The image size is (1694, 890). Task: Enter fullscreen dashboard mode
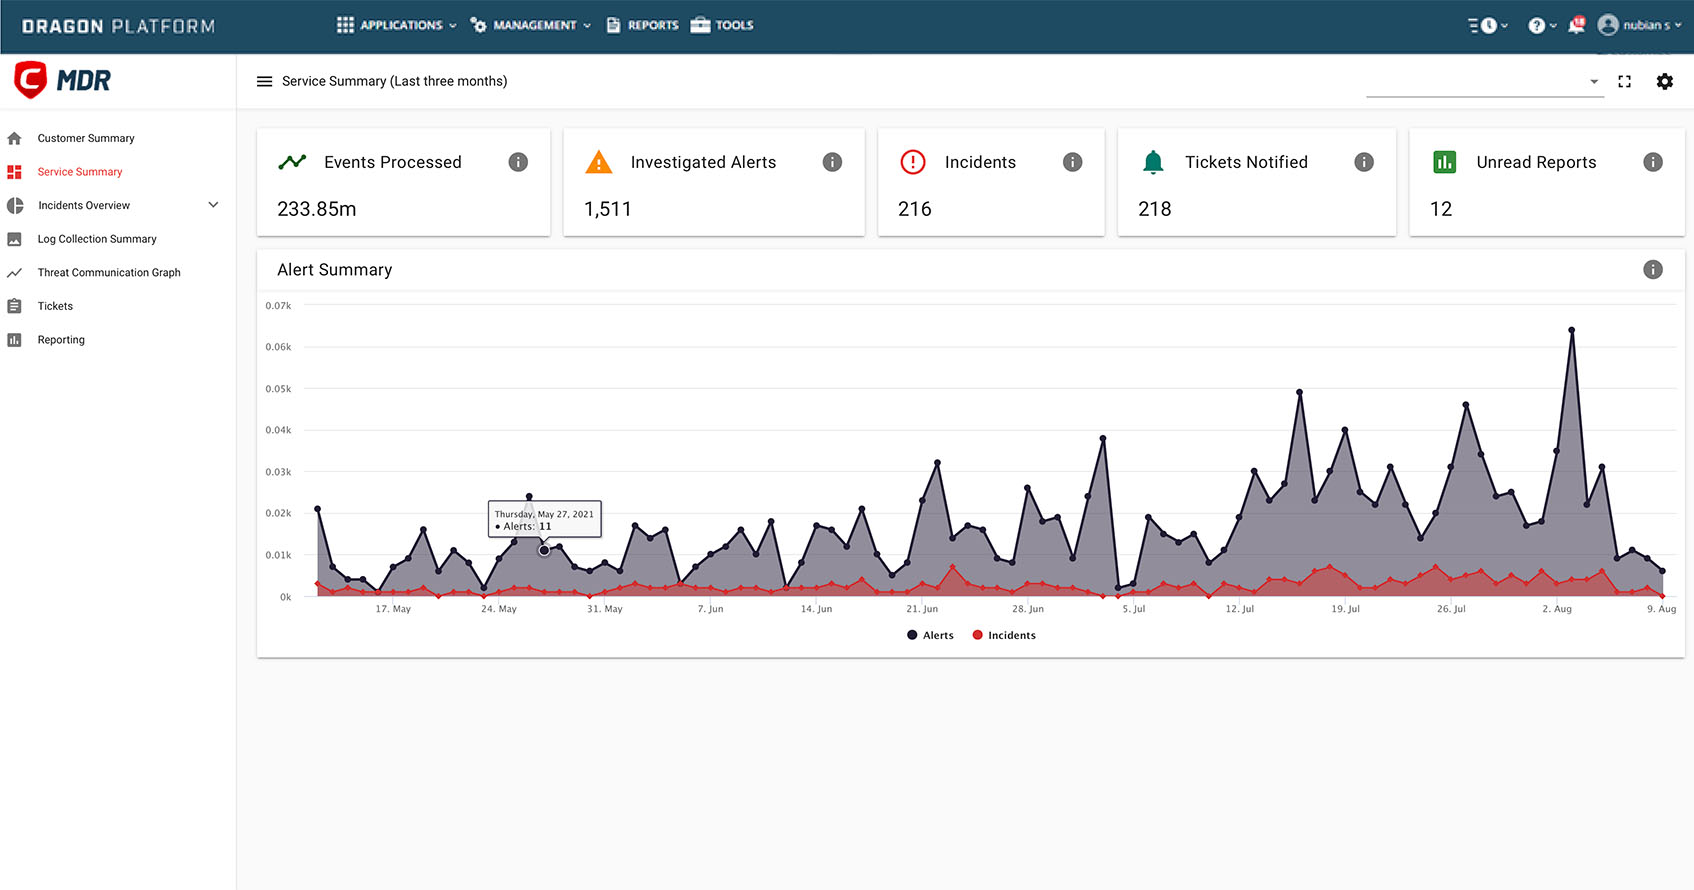pos(1624,81)
